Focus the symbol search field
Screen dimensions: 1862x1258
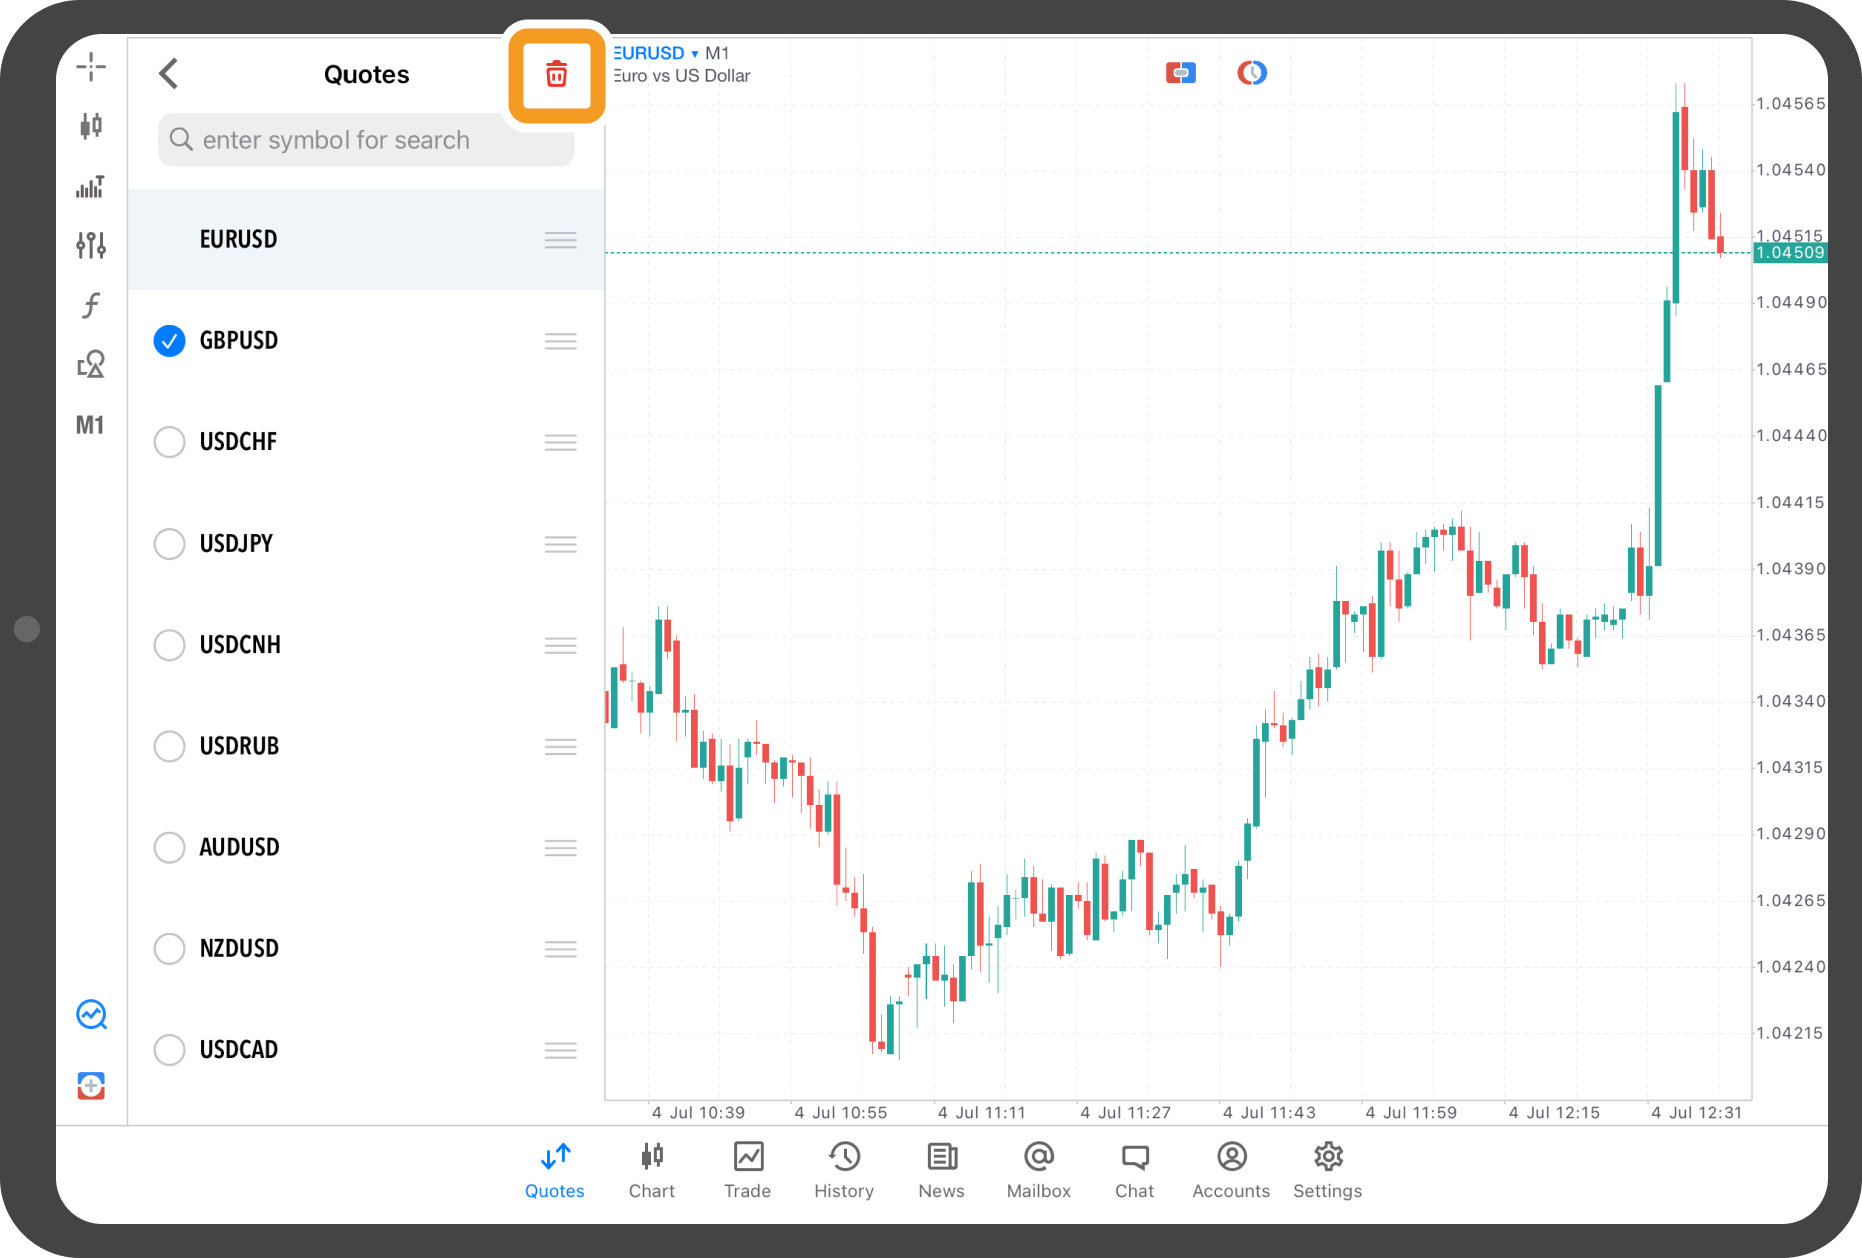tap(366, 140)
